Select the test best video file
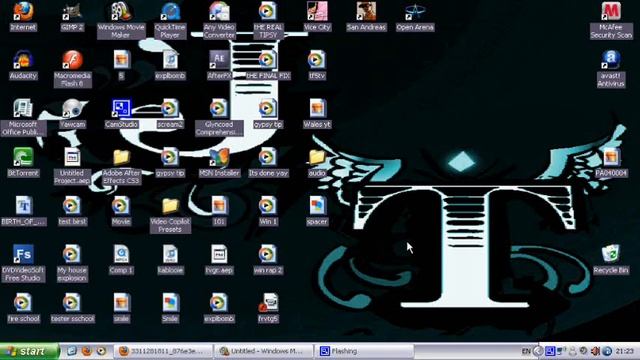The width and height of the screenshot is (640, 360). click(72, 211)
